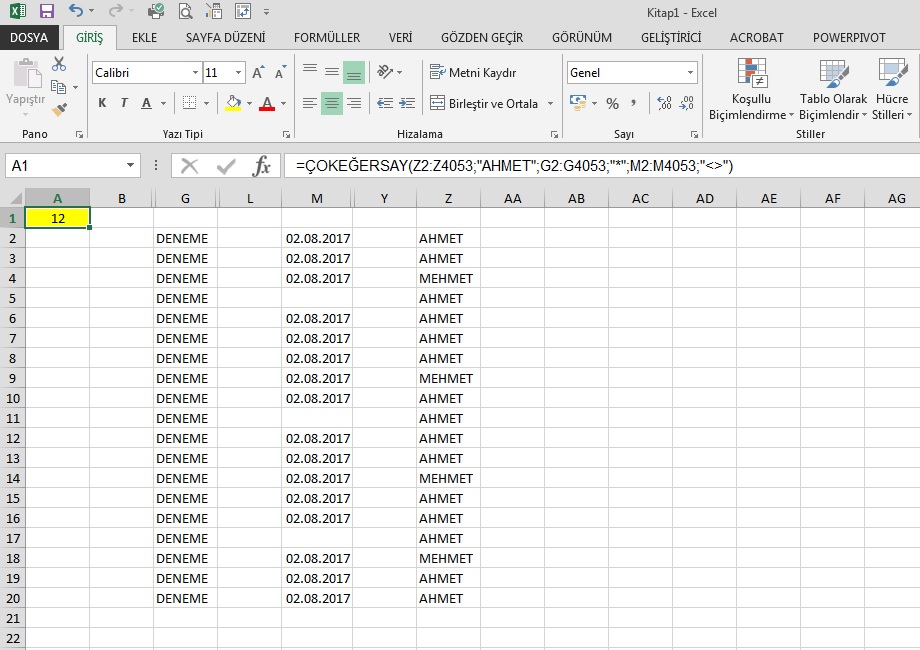Open the Calibri font name dropdown

coord(195,73)
